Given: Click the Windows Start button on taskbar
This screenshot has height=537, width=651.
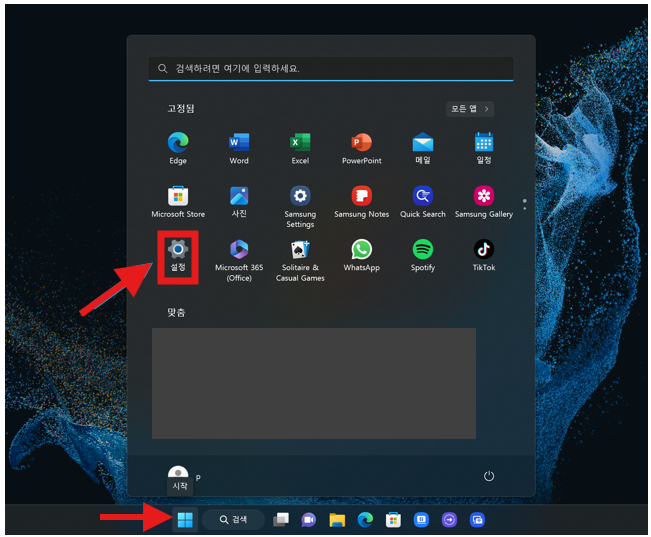Looking at the screenshot, I should tap(185, 520).
